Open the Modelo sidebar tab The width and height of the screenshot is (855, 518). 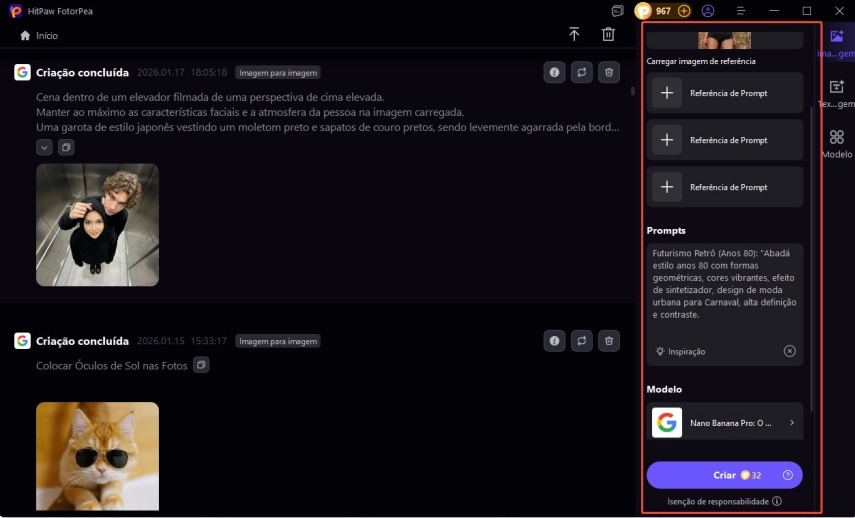(837, 143)
